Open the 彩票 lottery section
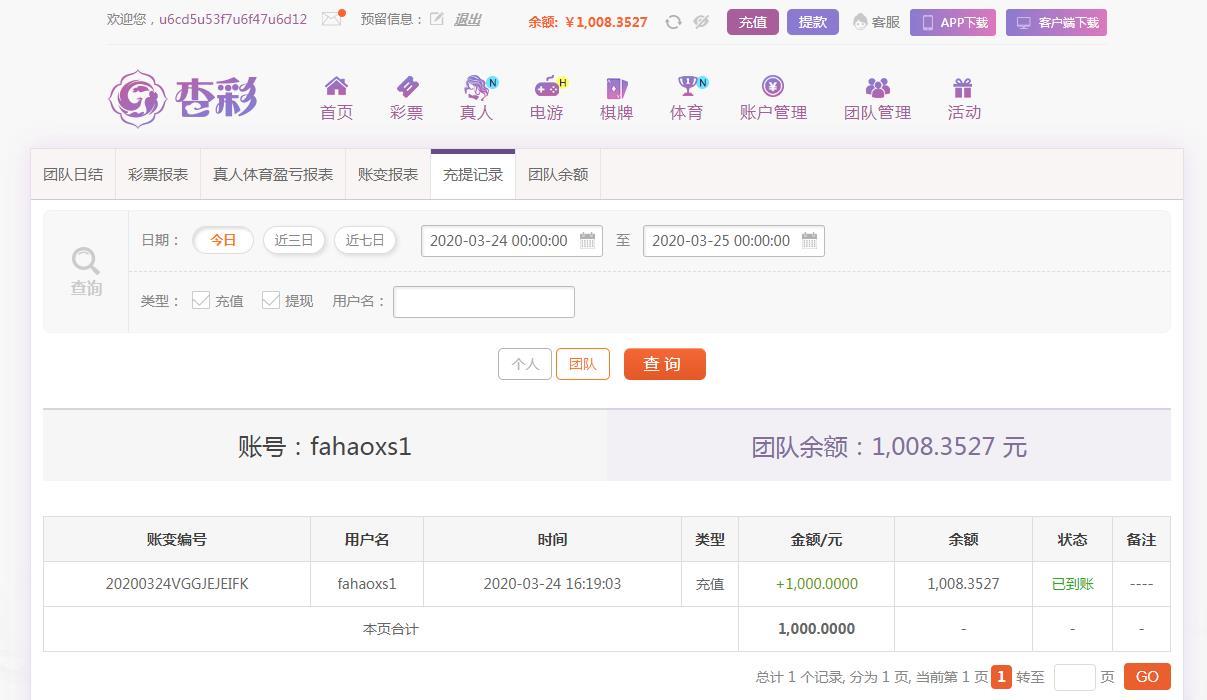 point(406,97)
